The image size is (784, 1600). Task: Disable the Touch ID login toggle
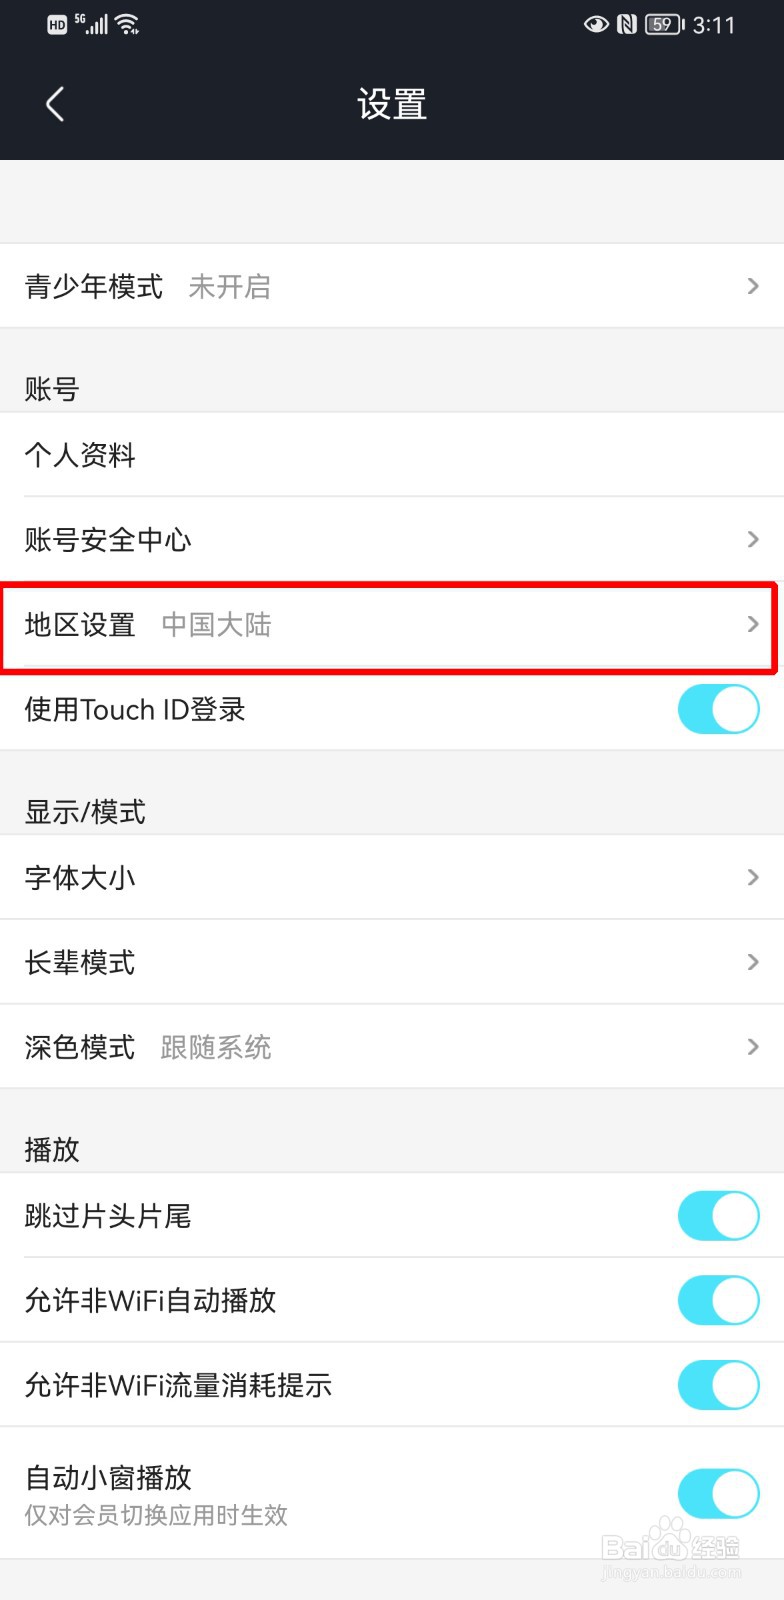719,709
